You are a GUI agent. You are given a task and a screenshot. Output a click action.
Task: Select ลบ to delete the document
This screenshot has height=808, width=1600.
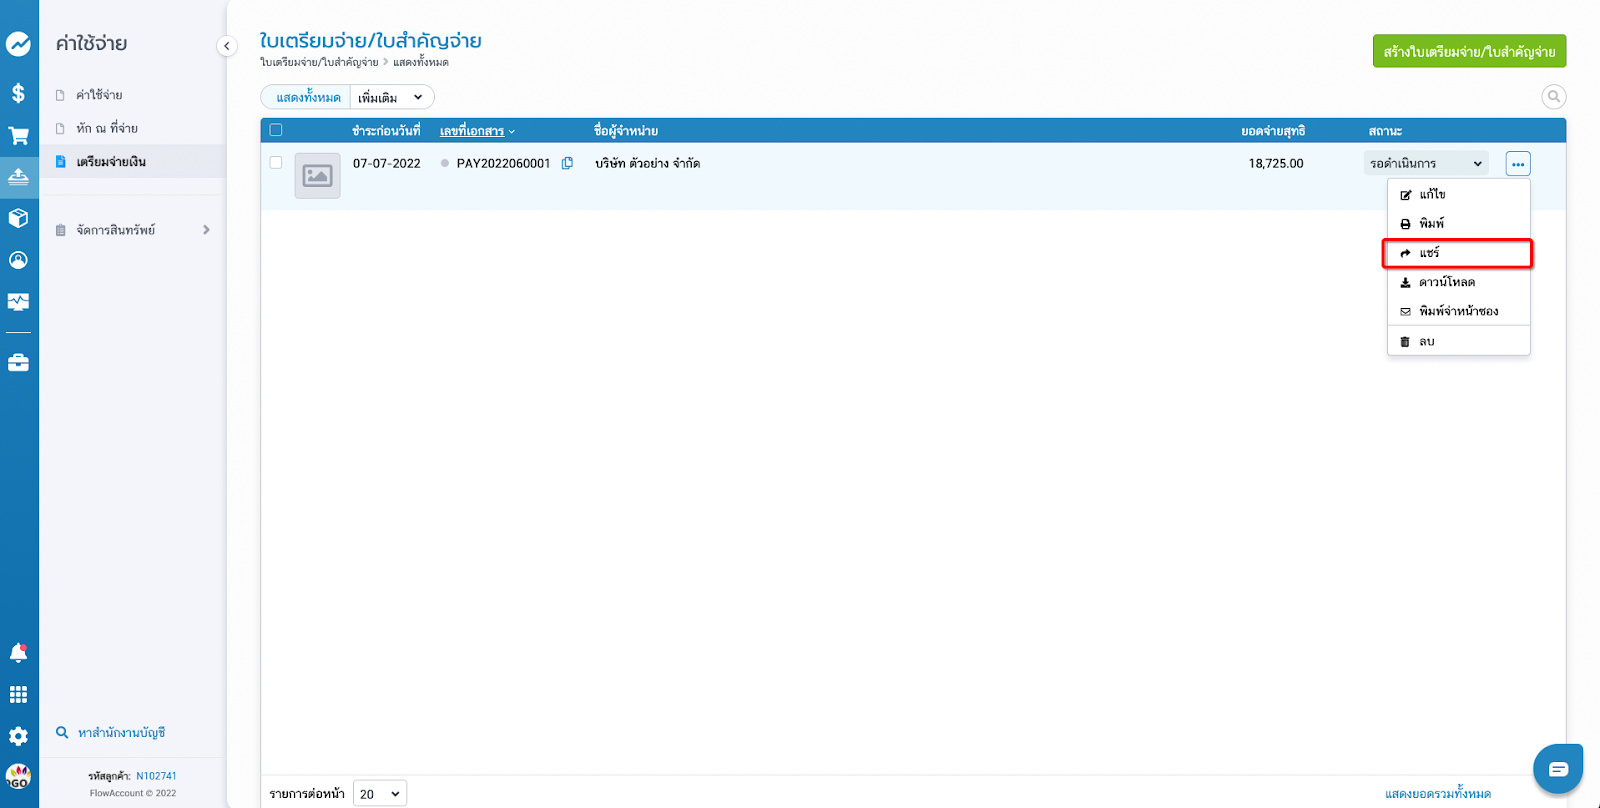[x=1426, y=341]
